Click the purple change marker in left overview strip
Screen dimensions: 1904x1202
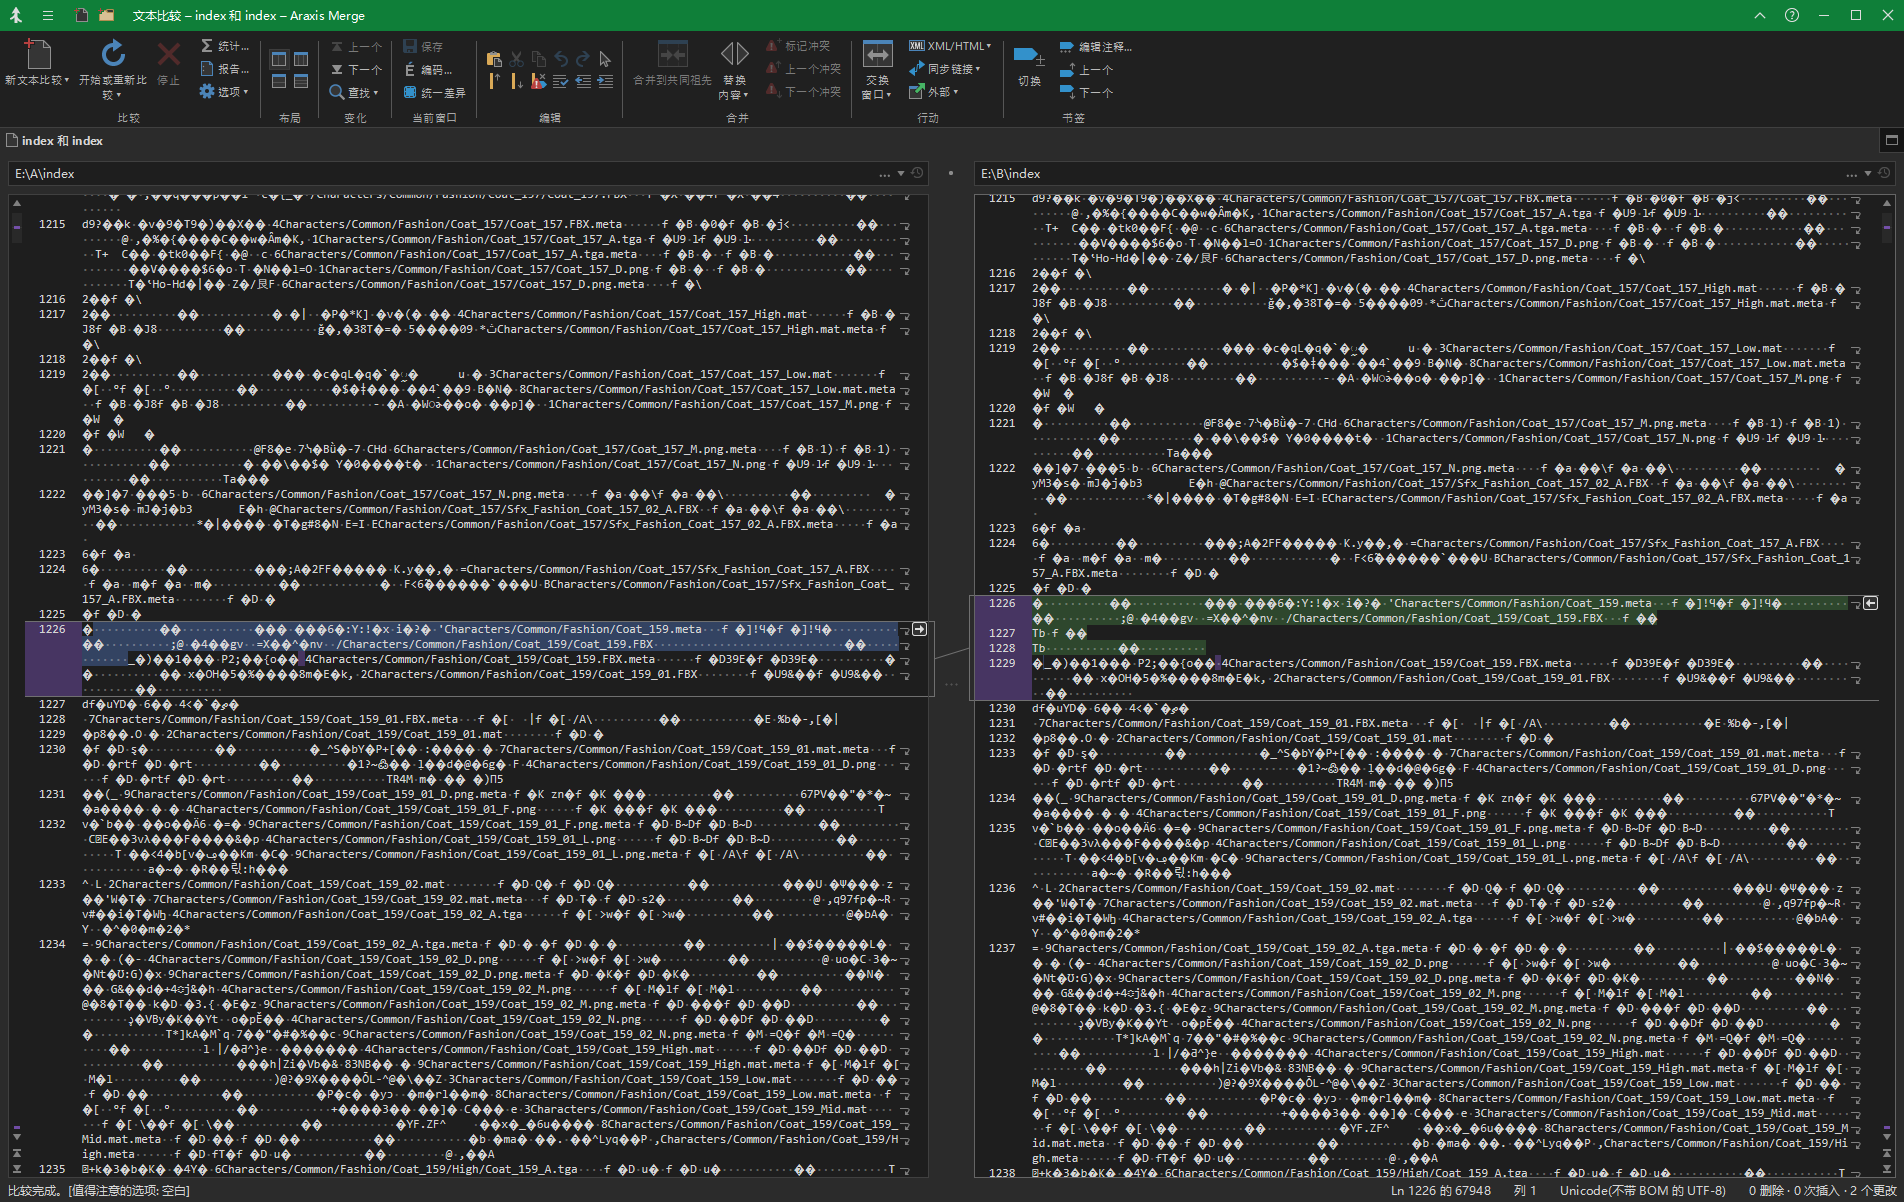pos(16,227)
